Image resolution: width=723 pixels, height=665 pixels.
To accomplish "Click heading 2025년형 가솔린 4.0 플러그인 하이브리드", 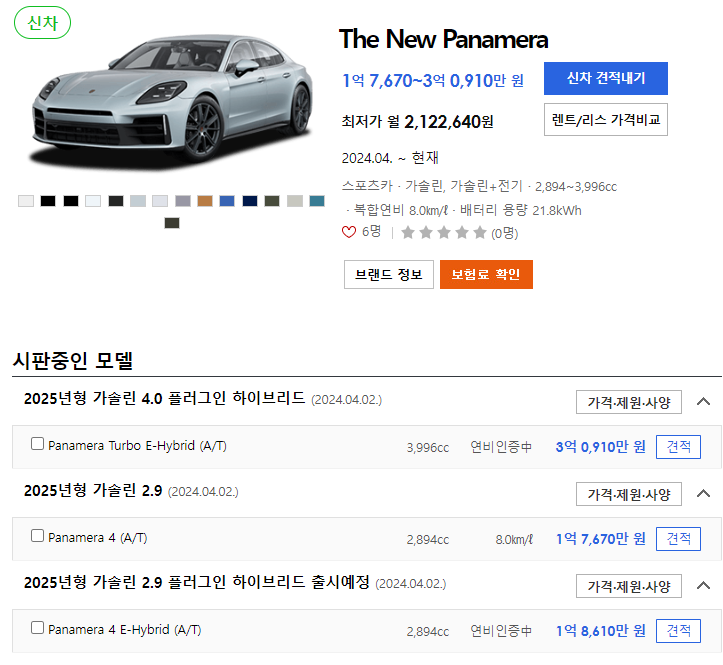I will pyautogui.click(x=164, y=398).
